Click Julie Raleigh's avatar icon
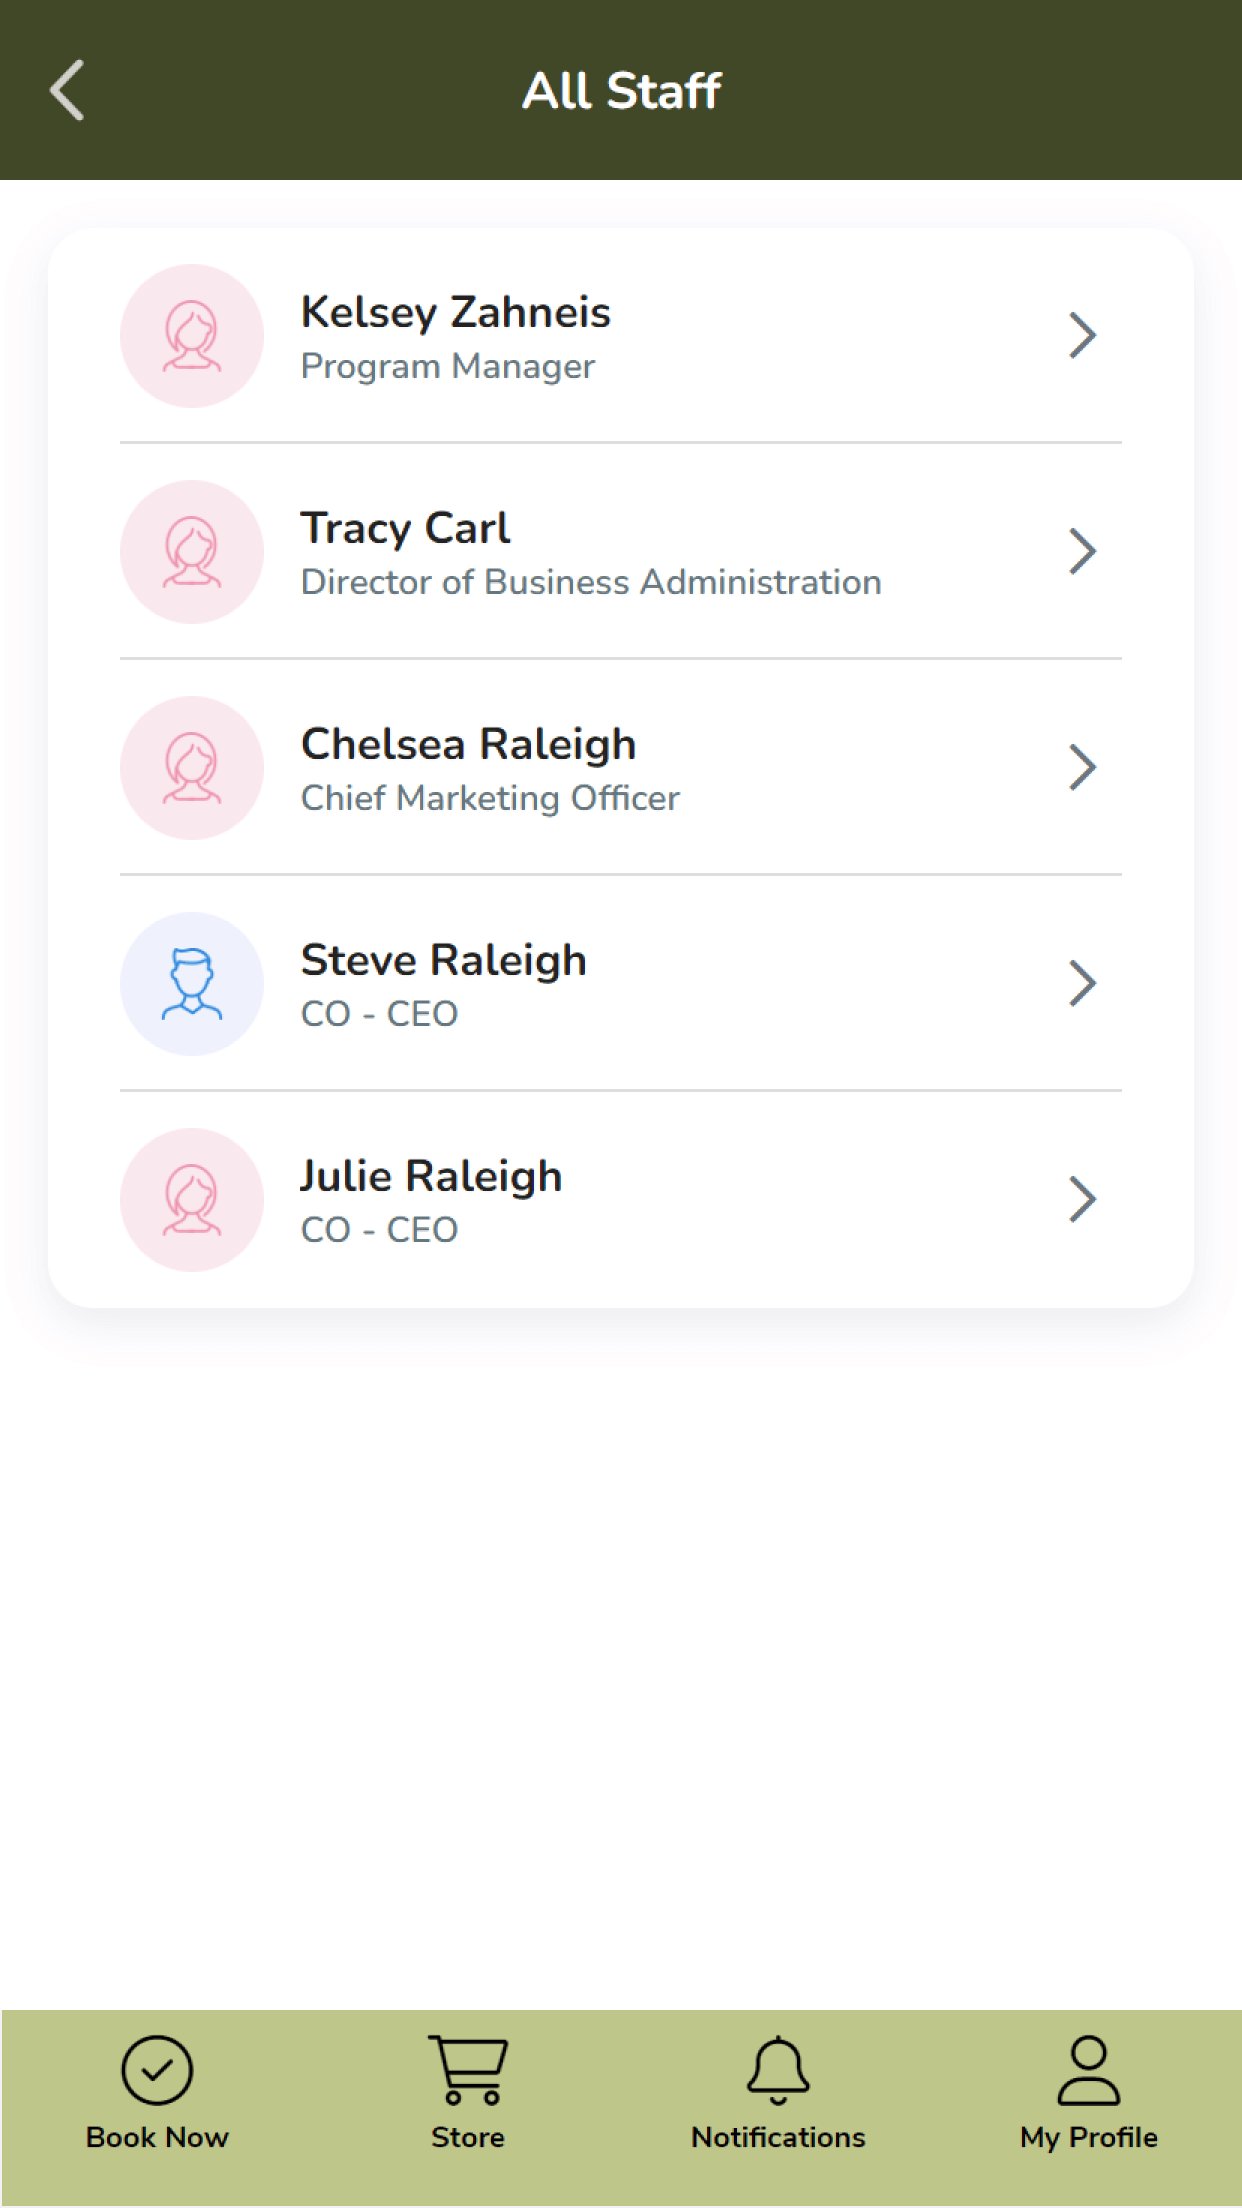The image size is (1242, 2208). [x=192, y=1200]
